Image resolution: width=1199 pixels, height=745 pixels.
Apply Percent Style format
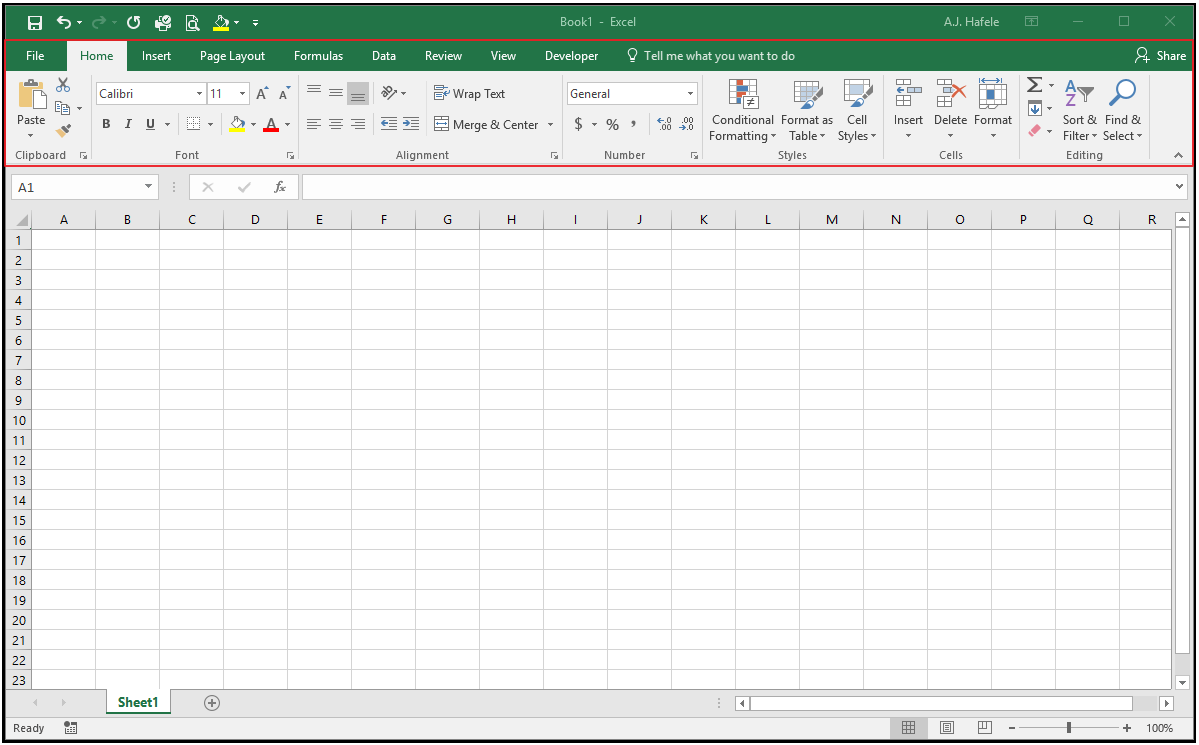pyautogui.click(x=612, y=124)
